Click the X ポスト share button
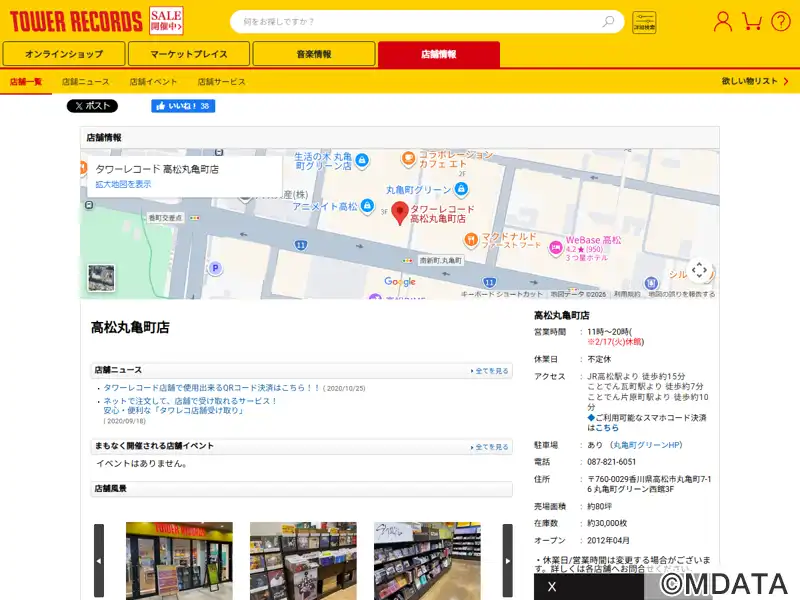Screen dimensions: 800x600 [92, 106]
